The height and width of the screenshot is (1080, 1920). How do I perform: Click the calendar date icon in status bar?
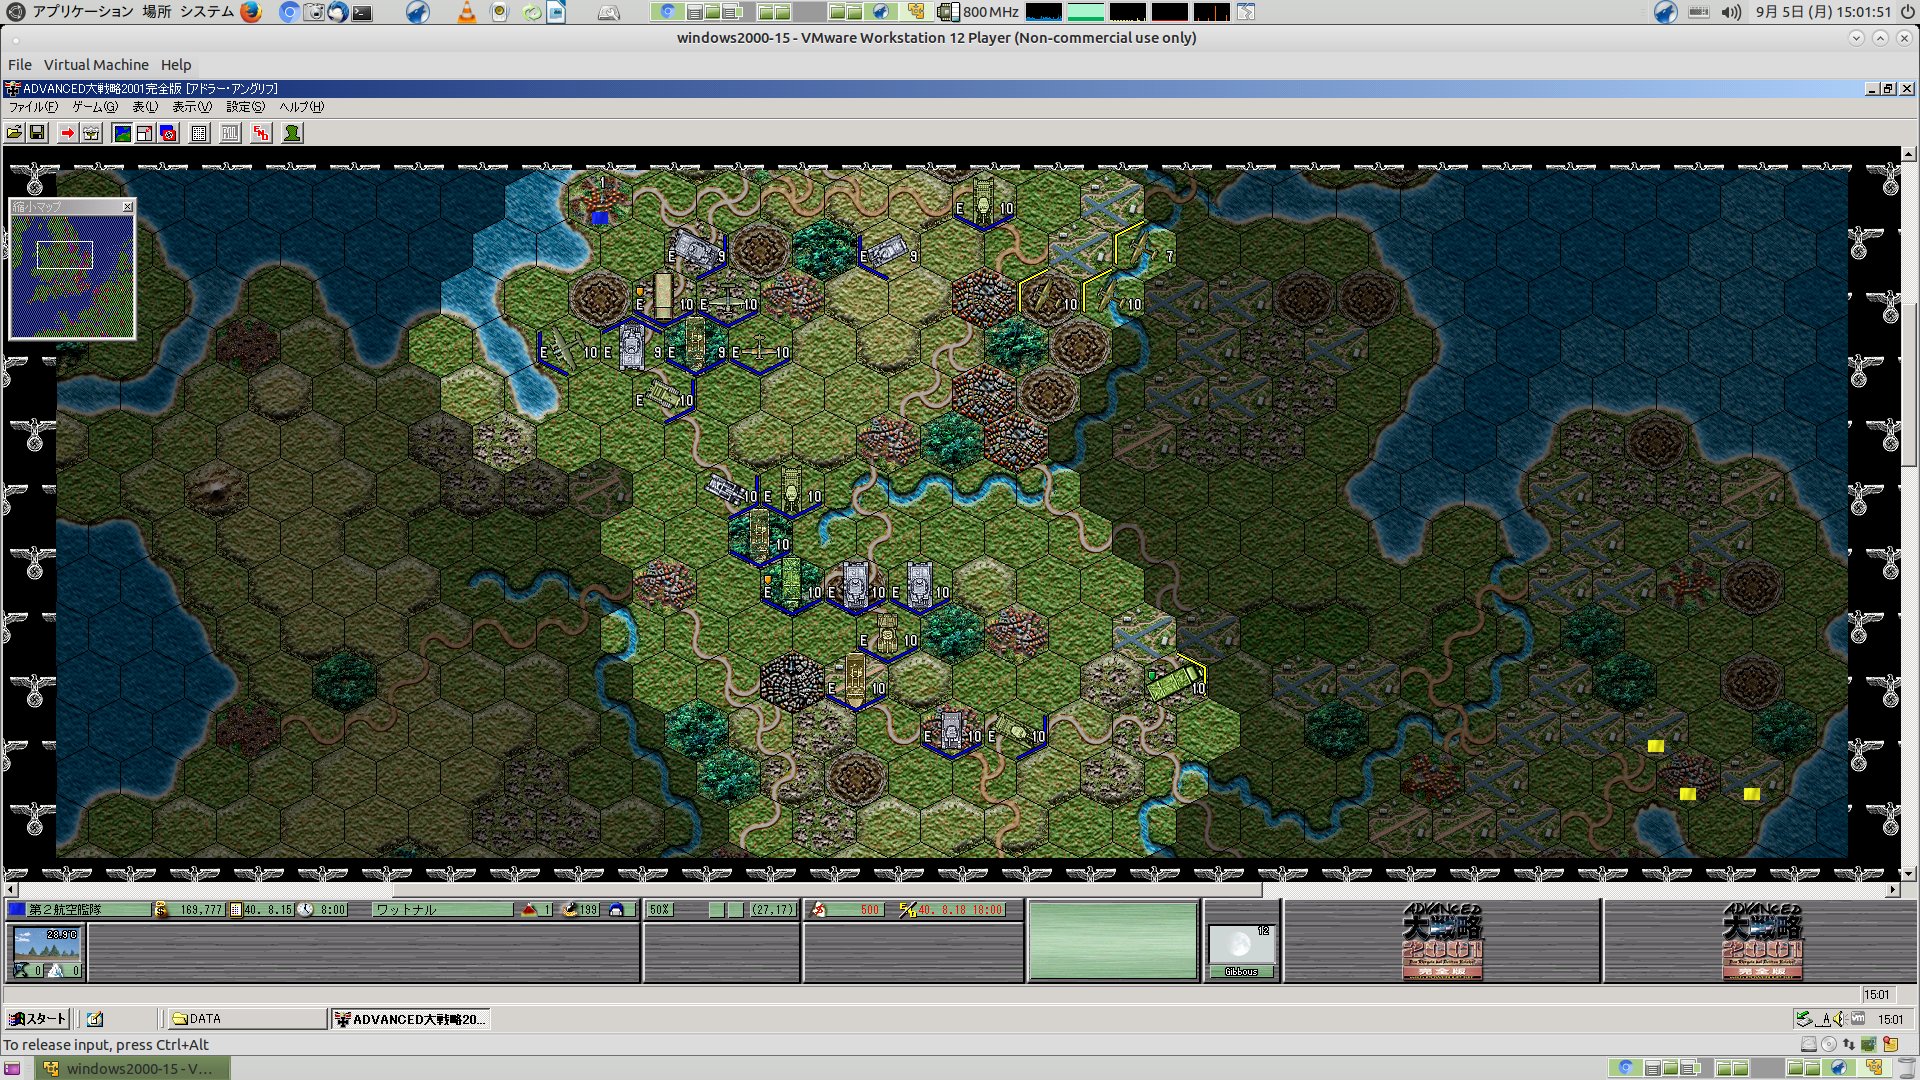236,910
